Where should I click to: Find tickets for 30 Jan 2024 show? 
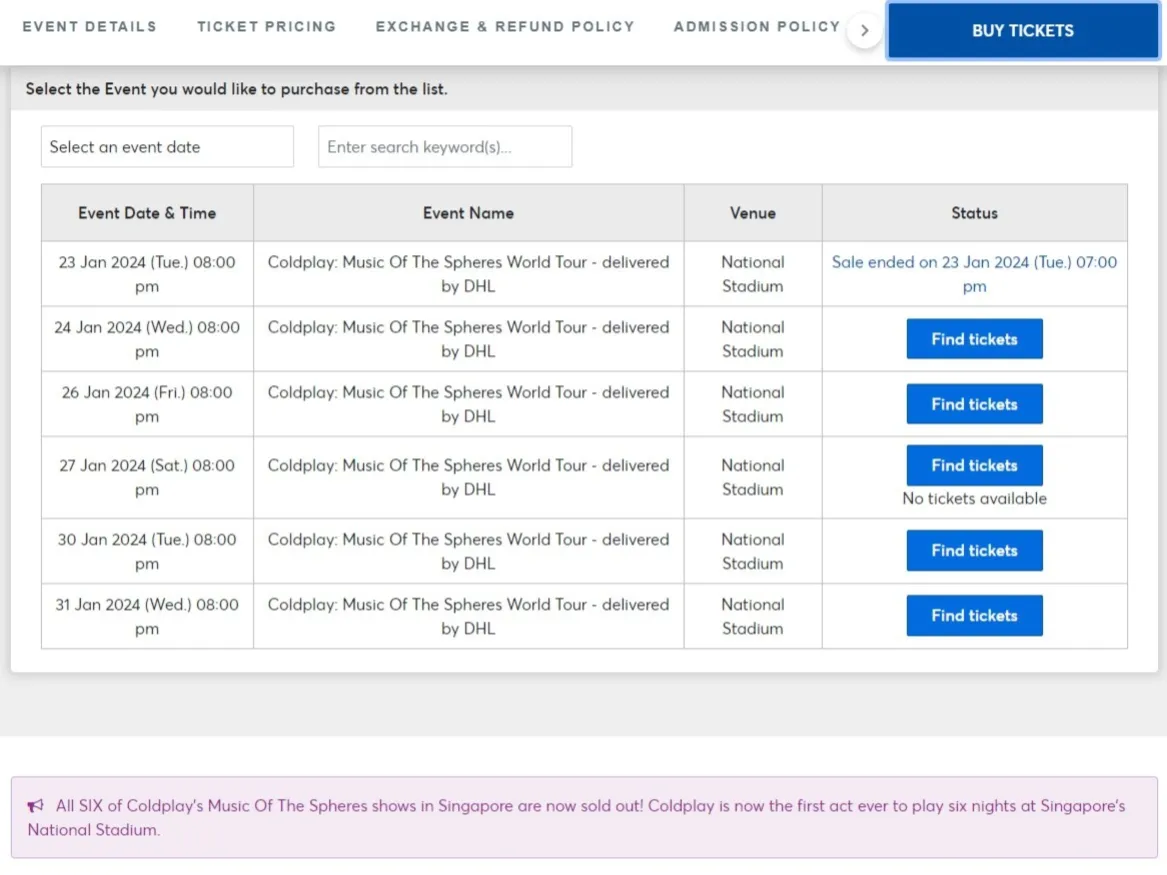coord(974,550)
